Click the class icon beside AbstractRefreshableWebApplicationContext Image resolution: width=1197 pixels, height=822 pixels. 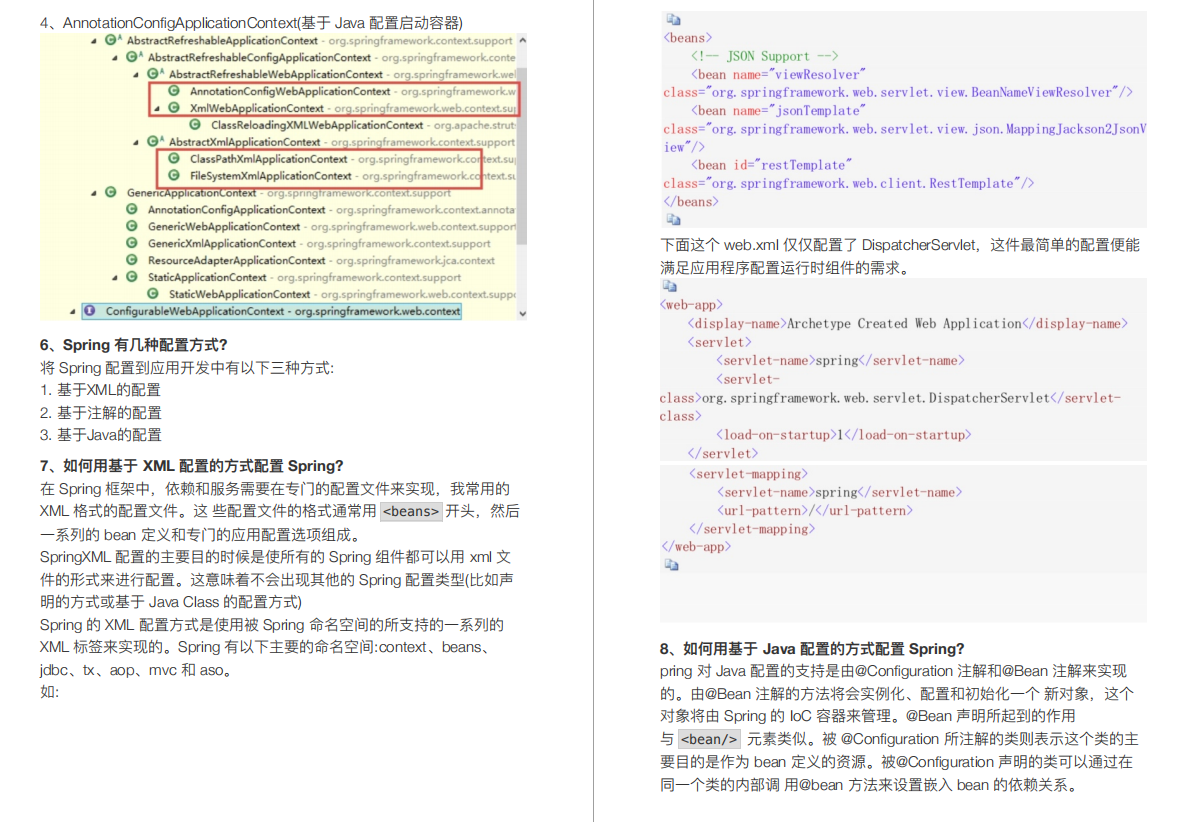[154, 74]
